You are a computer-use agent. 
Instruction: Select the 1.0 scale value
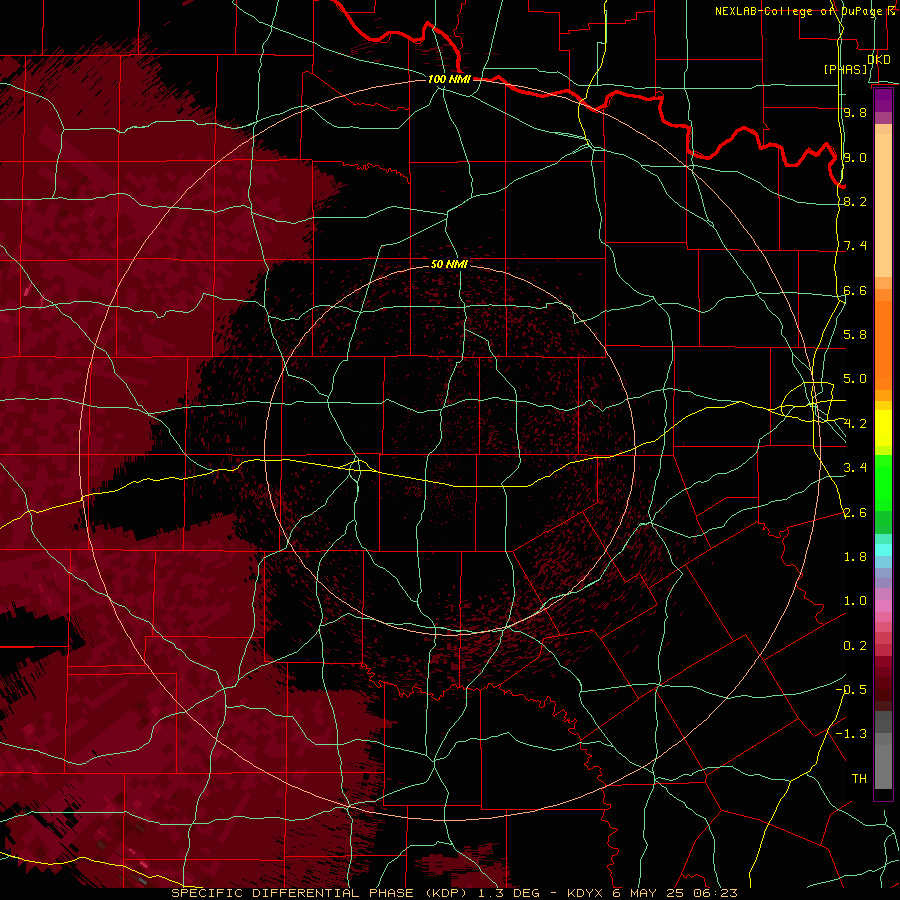855,601
